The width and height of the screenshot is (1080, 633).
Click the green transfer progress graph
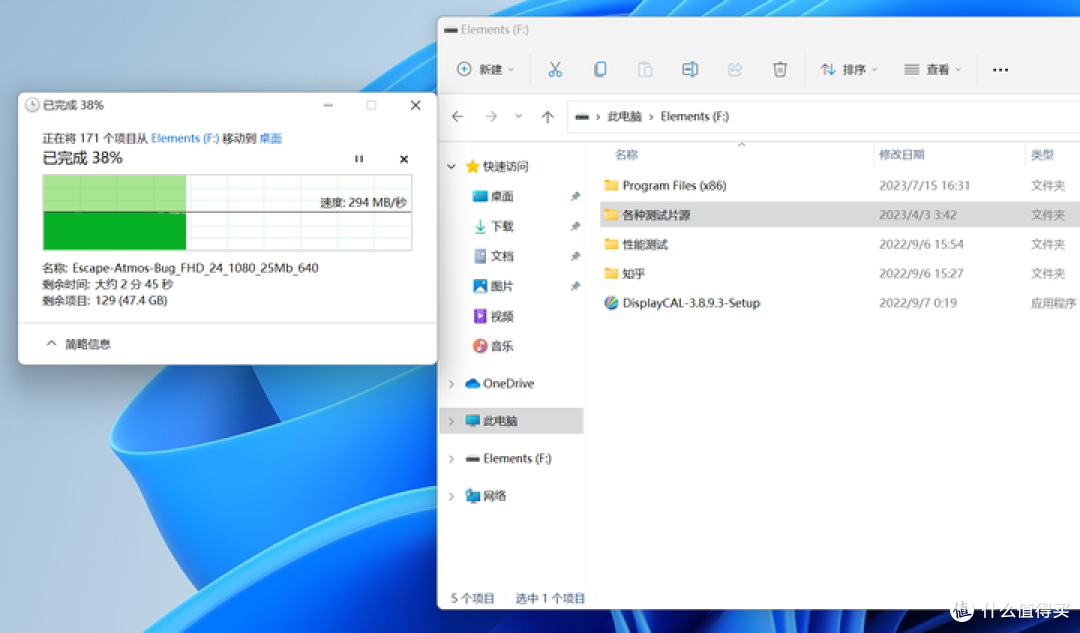click(x=227, y=212)
